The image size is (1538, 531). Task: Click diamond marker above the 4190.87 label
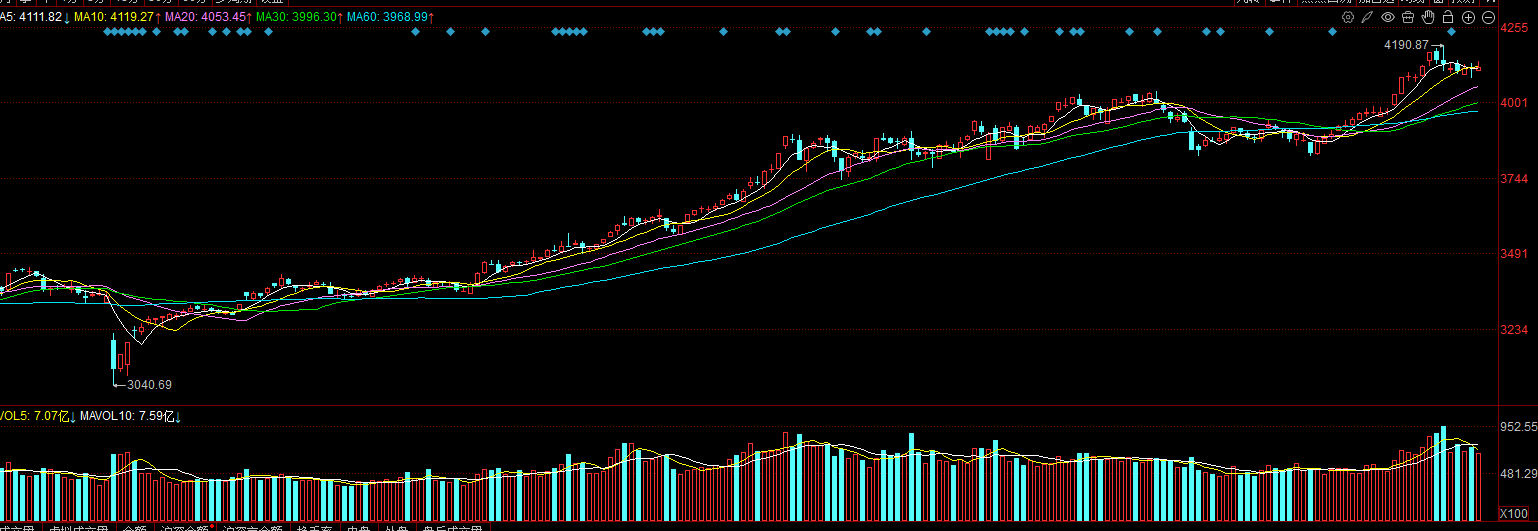click(1451, 33)
